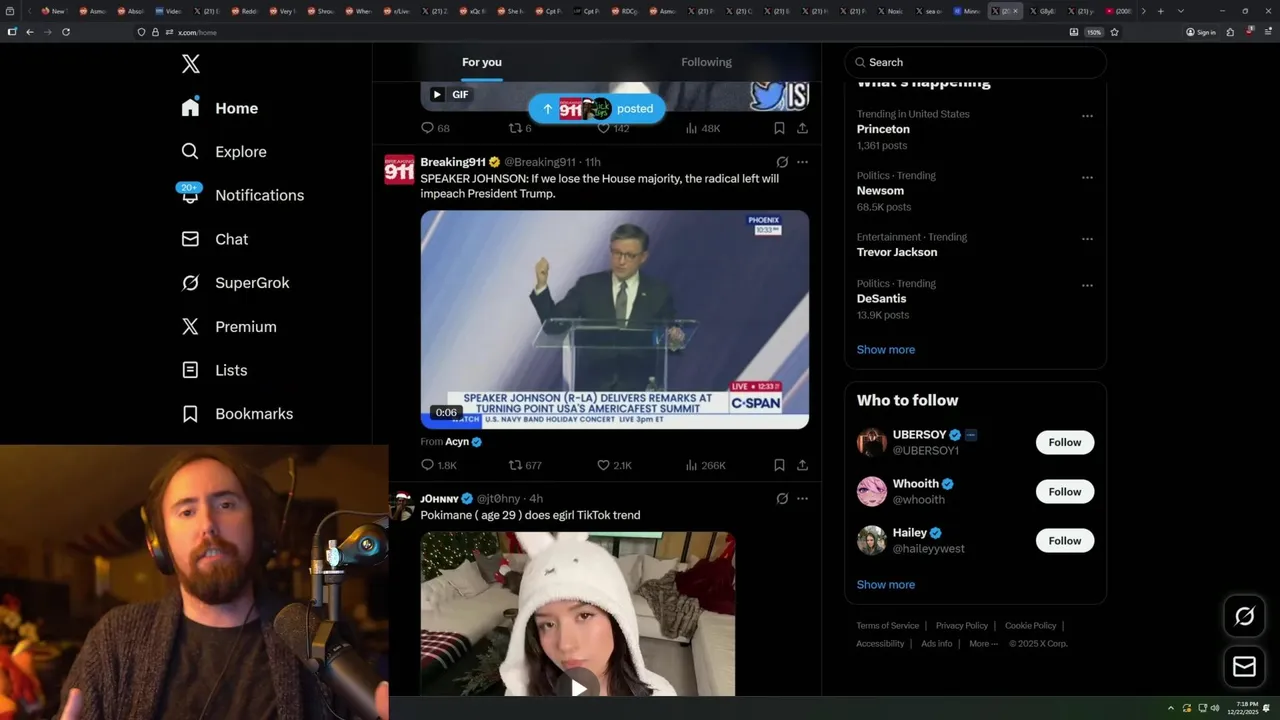Image resolution: width=1280 pixels, height=720 pixels.
Task: Open a new browser tab
Action: click(1160, 11)
